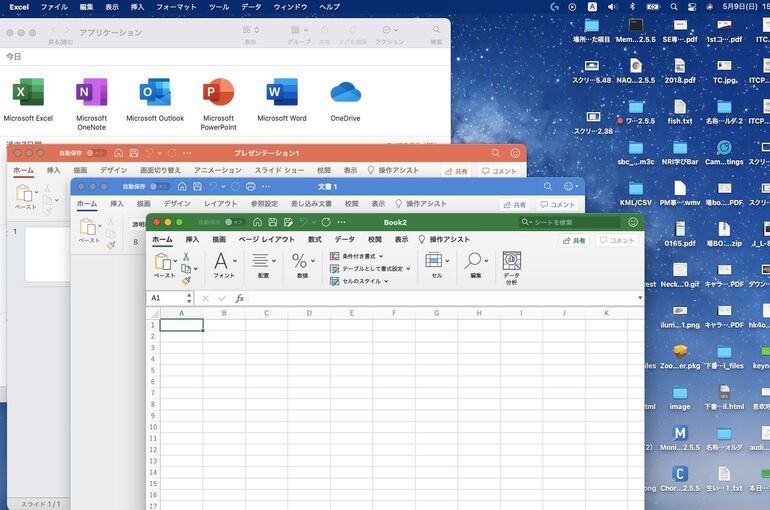This screenshot has width=770, height=510.
Task: Click the Excel conditional formatting icon
Action: pyautogui.click(x=334, y=256)
